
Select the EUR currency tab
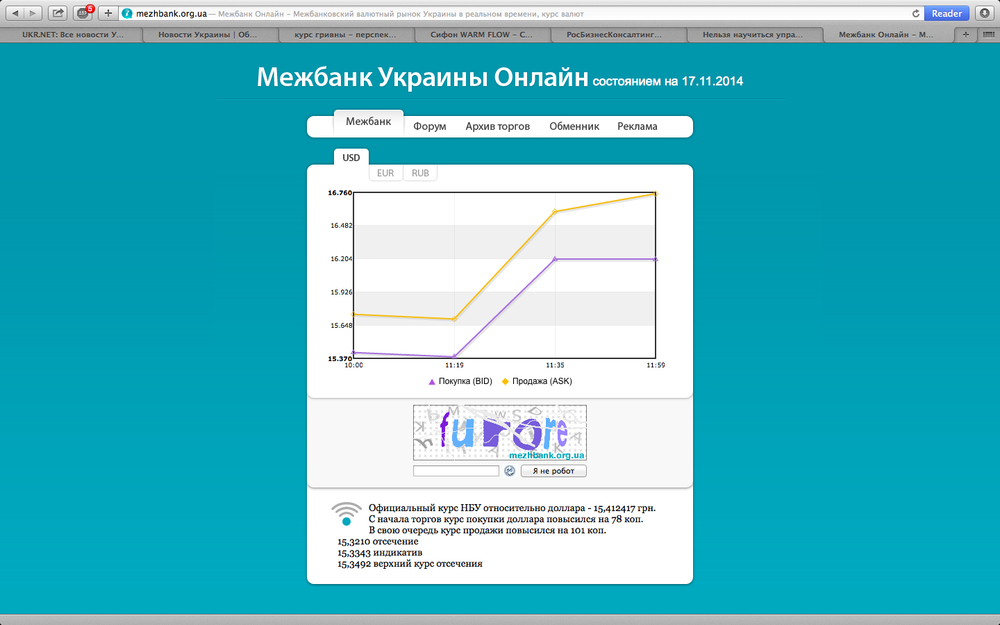point(385,173)
